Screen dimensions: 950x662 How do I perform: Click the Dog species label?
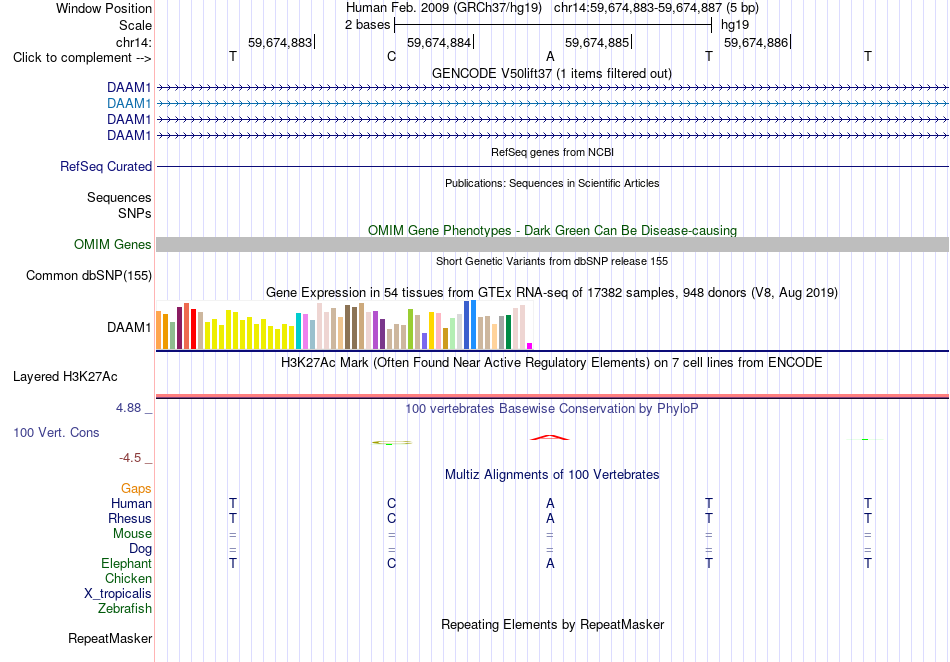pyautogui.click(x=141, y=549)
